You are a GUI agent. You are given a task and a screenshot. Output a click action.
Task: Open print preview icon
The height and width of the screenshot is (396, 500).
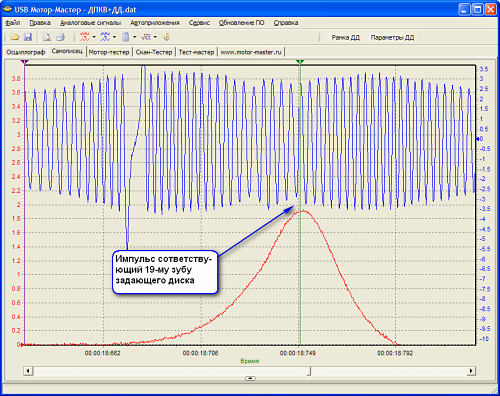(x=47, y=37)
